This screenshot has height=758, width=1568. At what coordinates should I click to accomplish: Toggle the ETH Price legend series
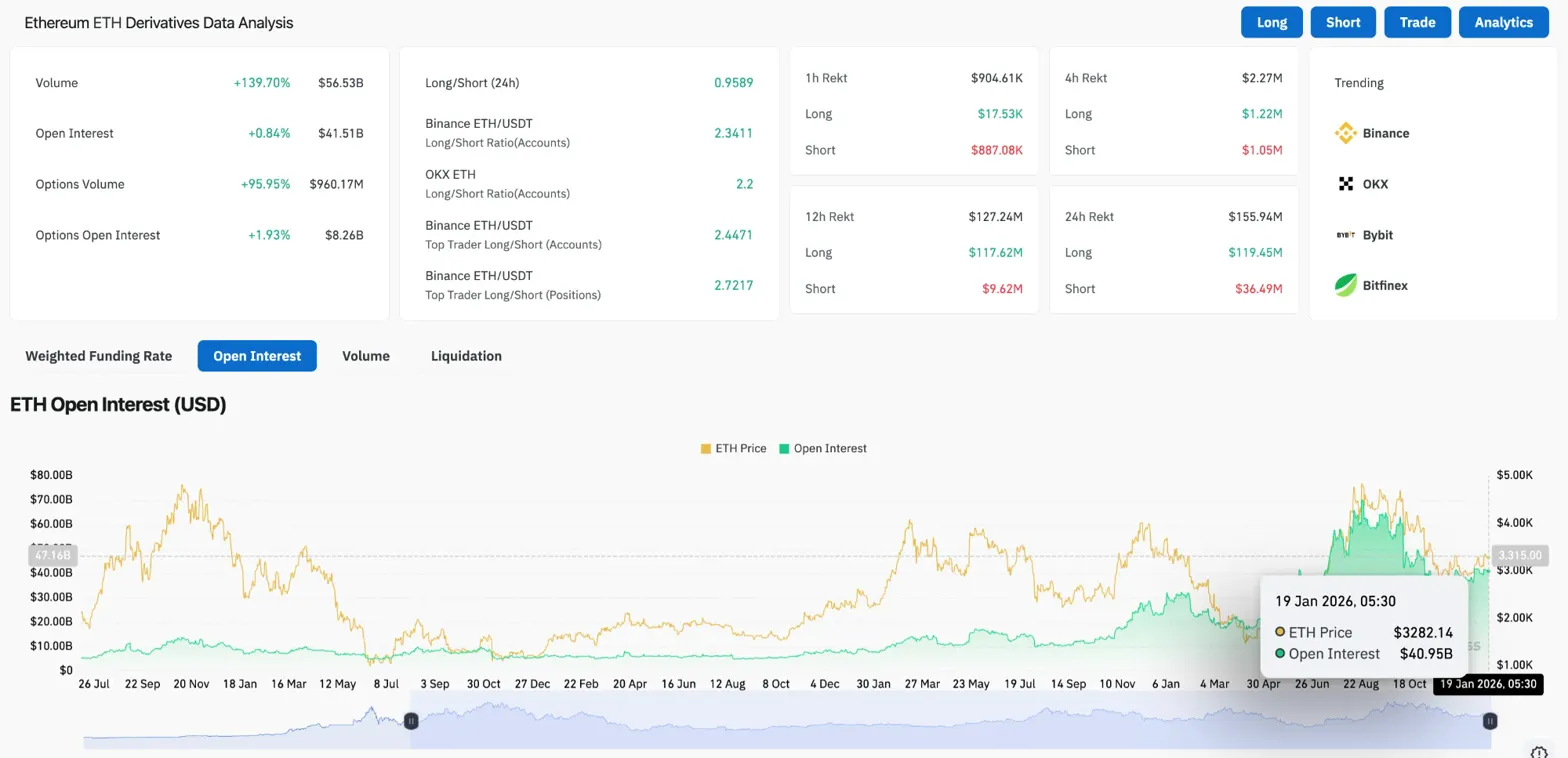tap(734, 448)
